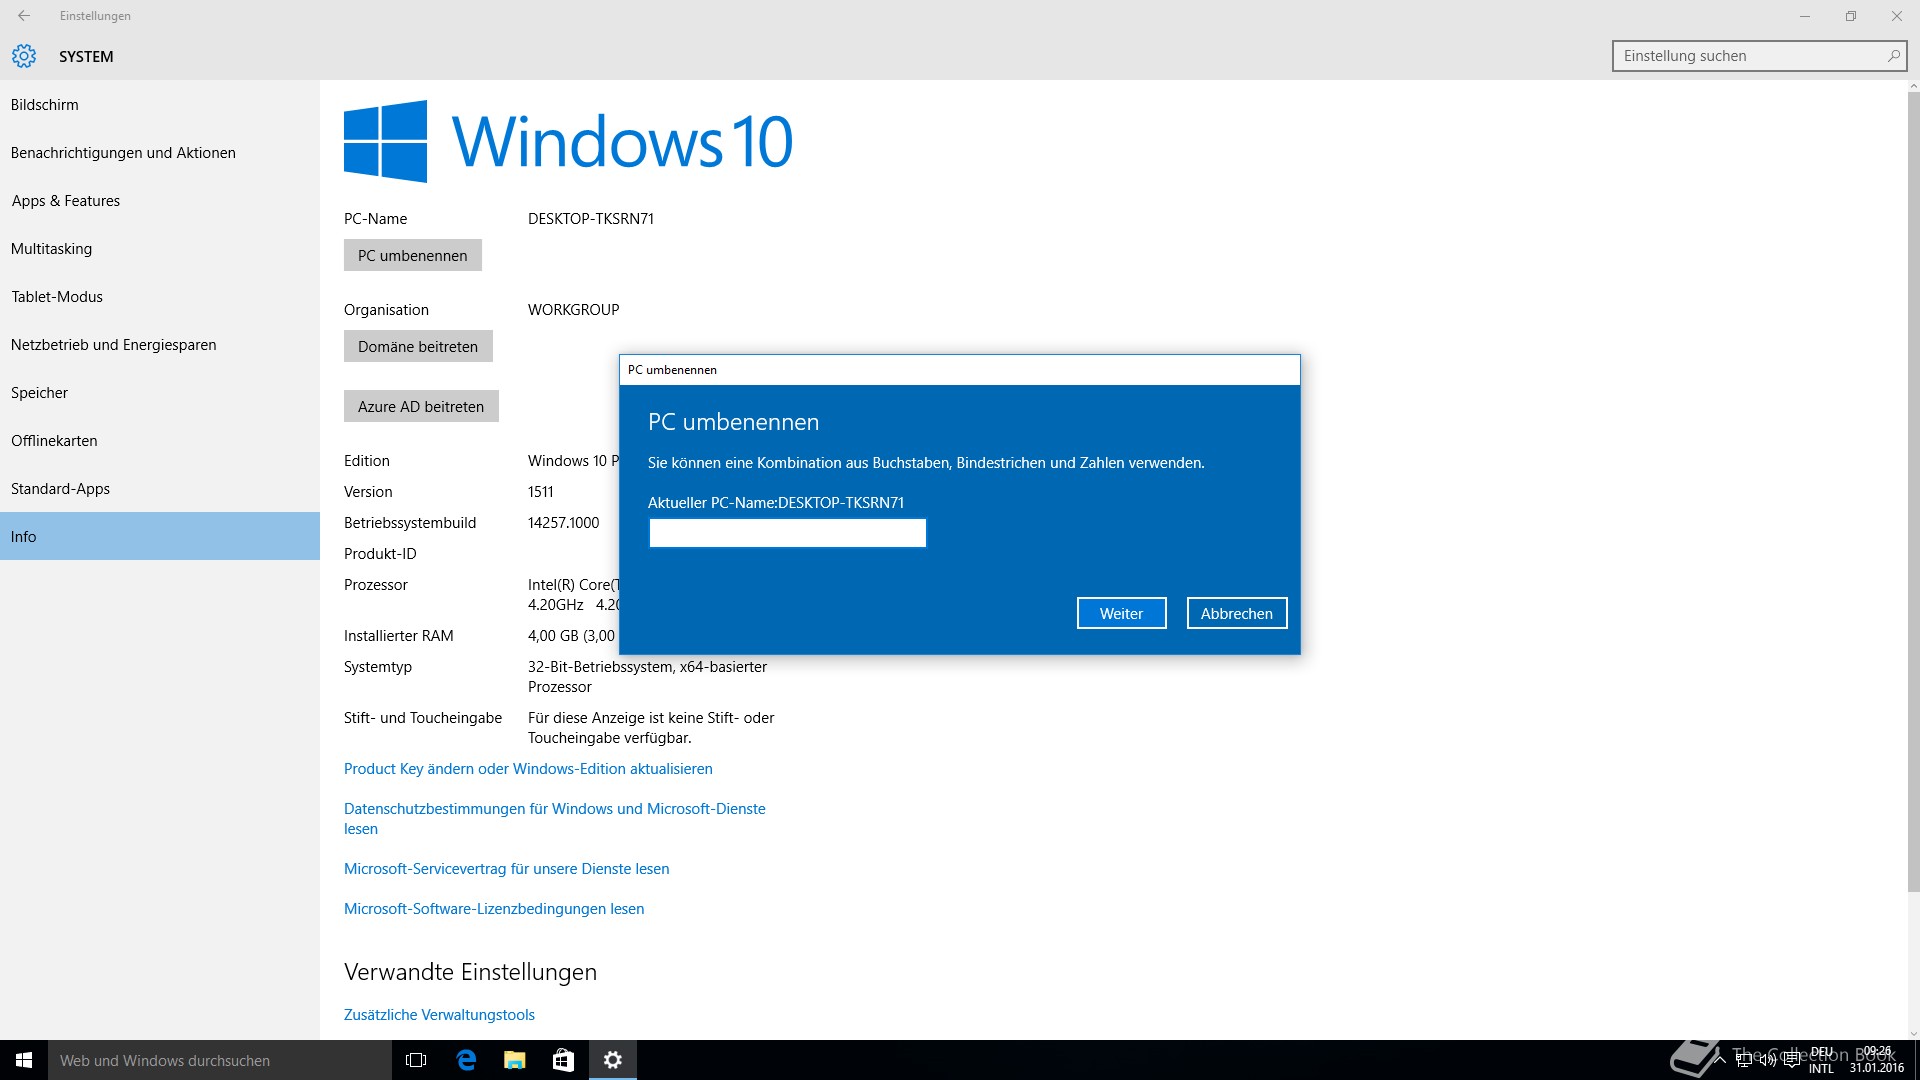Viewport: 1920px width, 1080px height.
Task: Click the Azure AD beitreten button
Action: click(421, 406)
